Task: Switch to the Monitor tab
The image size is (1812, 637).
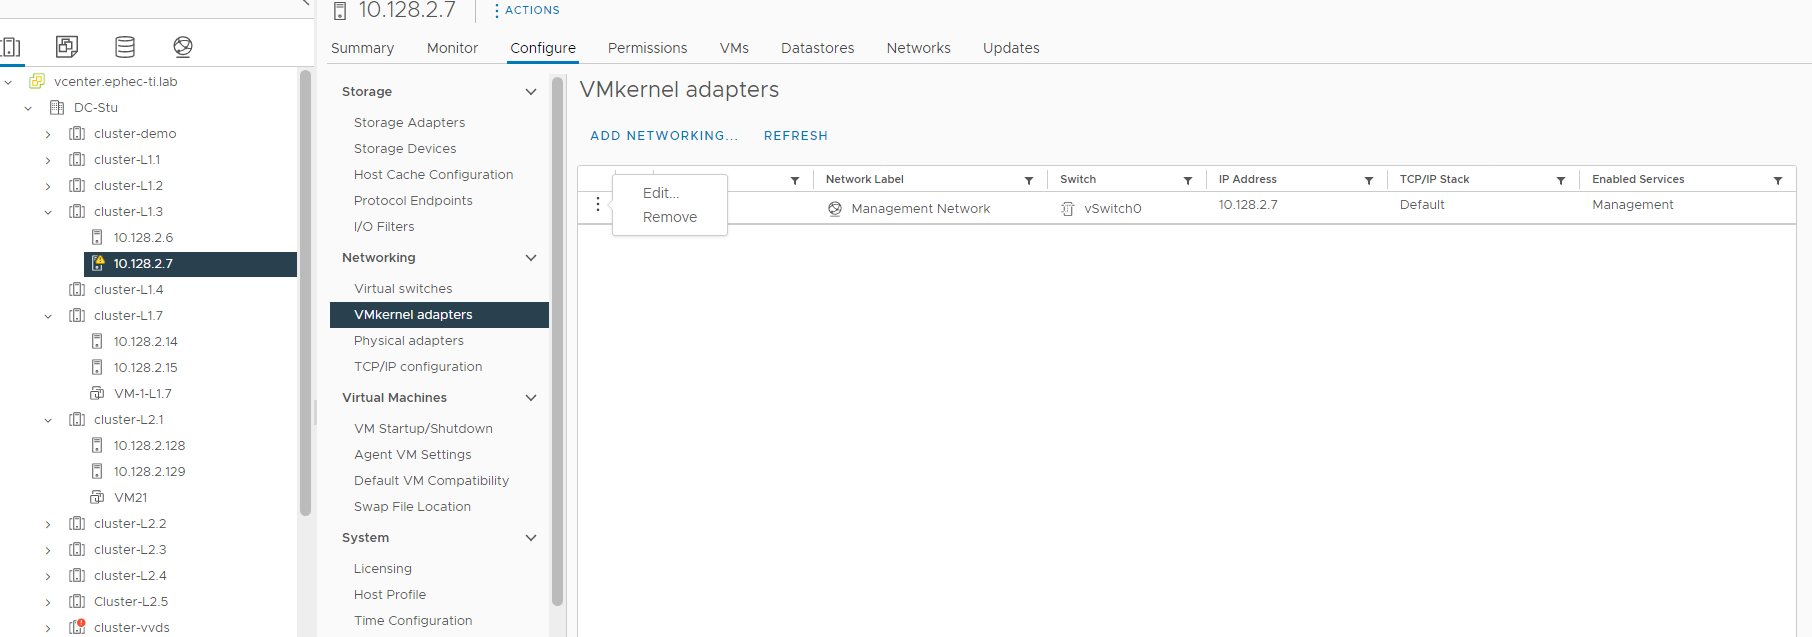Action: pos(452,48)
